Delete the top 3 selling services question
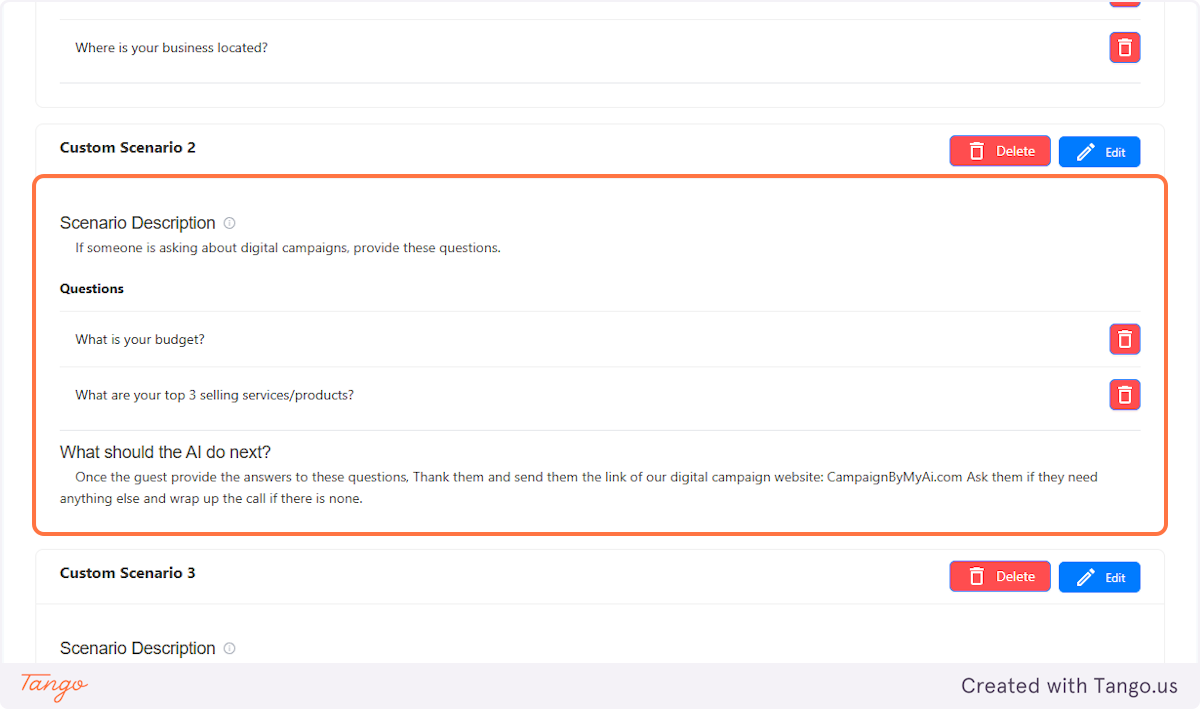Screen dimensions: 1200x709 click(x=1125, y=394)
